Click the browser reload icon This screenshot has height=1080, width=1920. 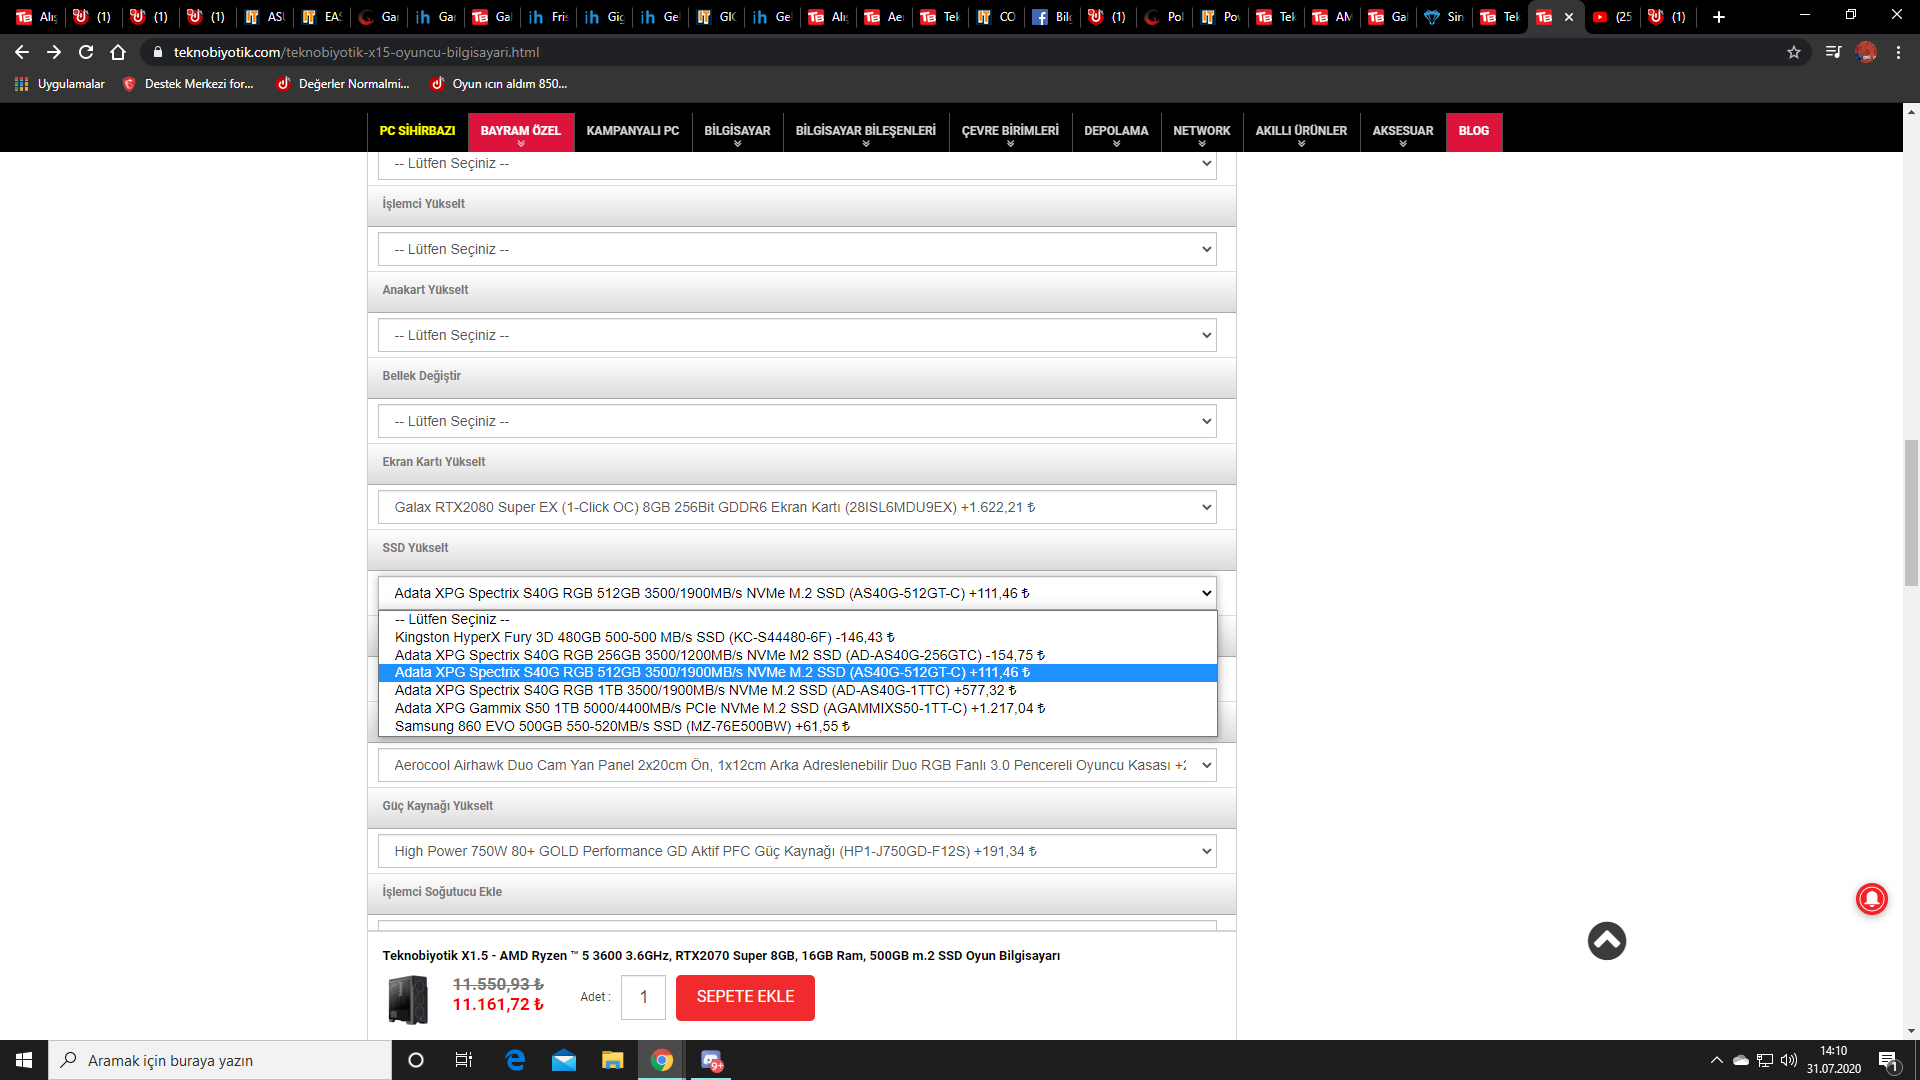[x=86, y=52]
